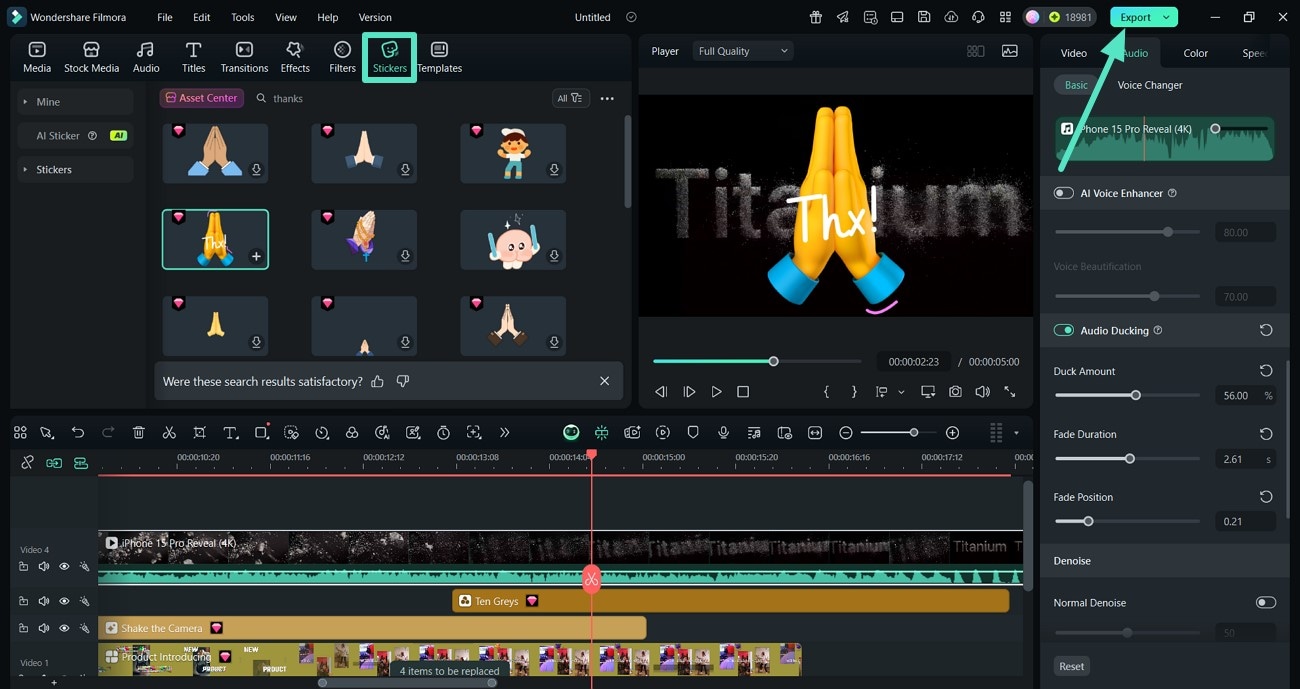Screen dimensions: 1300x689
Task: Click the player progress bar
Action: pyautogui.click(x=757, y=361)
